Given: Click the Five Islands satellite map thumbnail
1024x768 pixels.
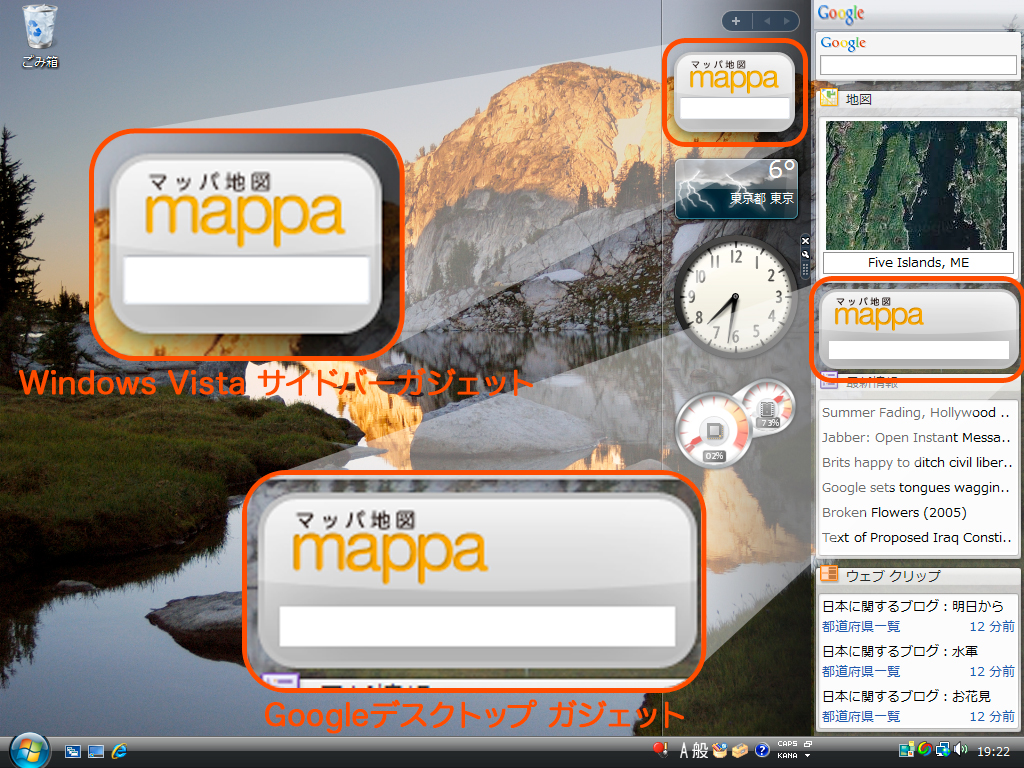Looking at the screenshot, I should click(x=918, y=185).
